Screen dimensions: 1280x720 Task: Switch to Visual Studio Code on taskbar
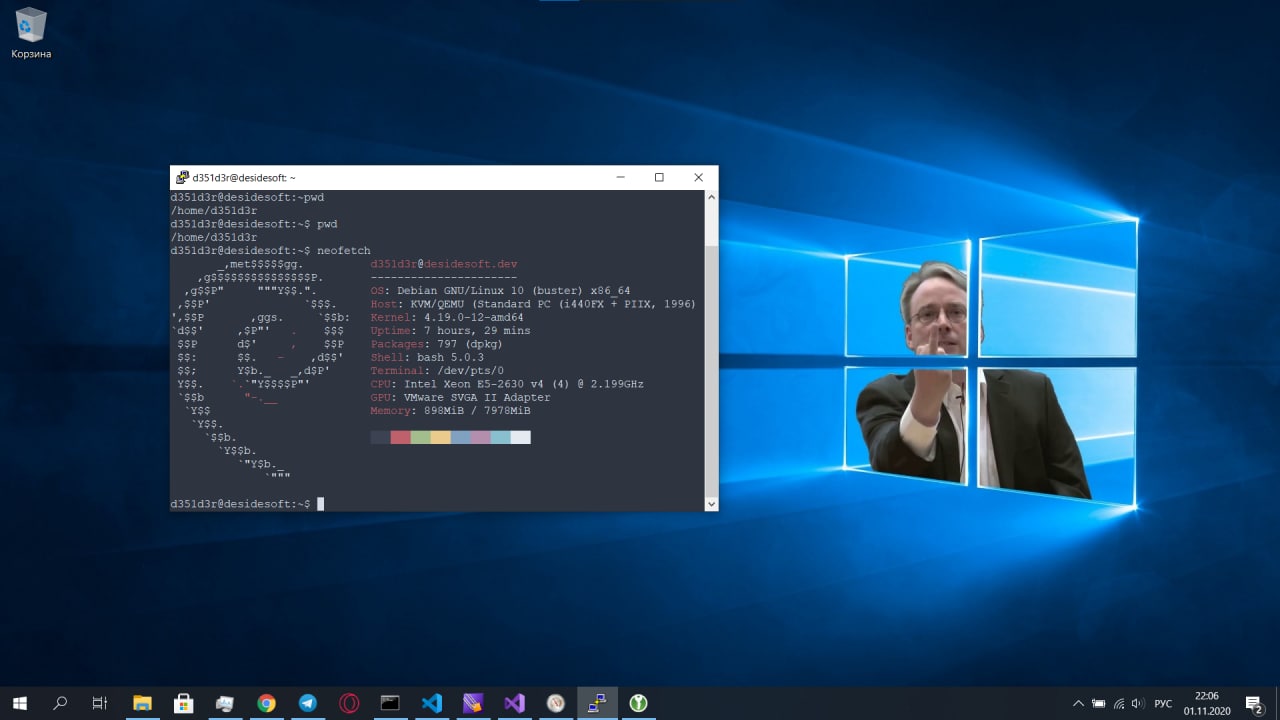[x=431, y=703]
